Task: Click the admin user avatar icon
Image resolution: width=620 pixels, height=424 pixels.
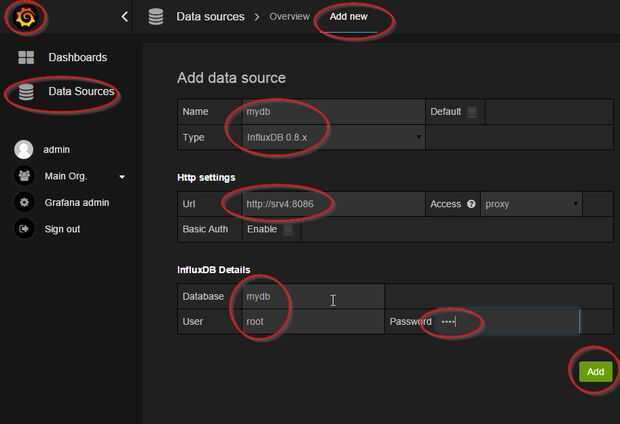Action: pyautogui.click(x=24, y=150)
